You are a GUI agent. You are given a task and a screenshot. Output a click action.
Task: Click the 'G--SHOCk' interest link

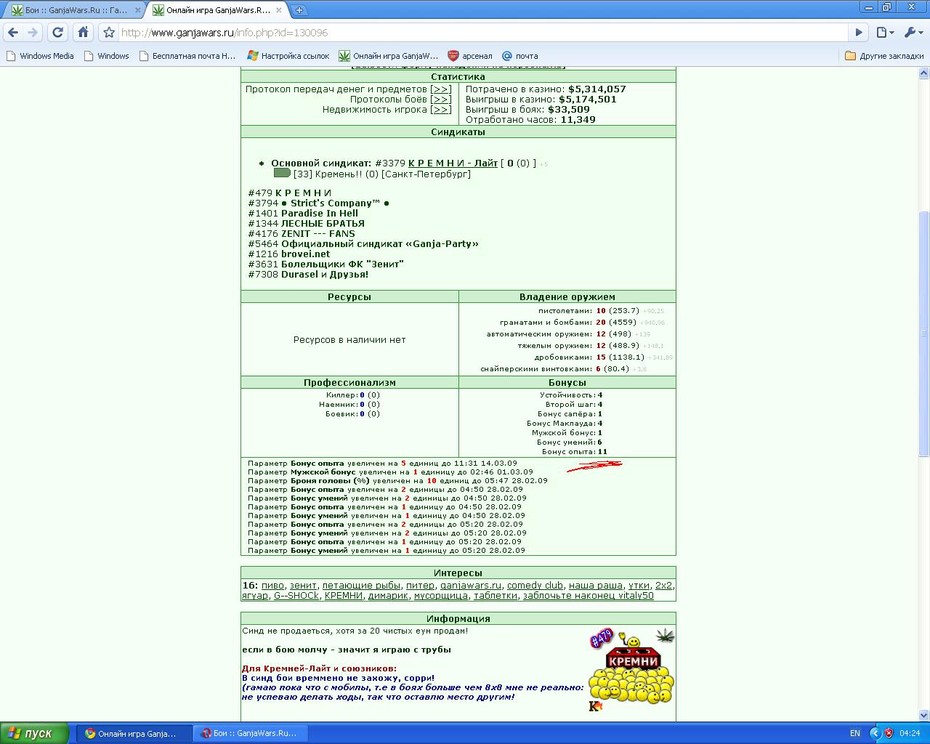(x=296, y=596)
